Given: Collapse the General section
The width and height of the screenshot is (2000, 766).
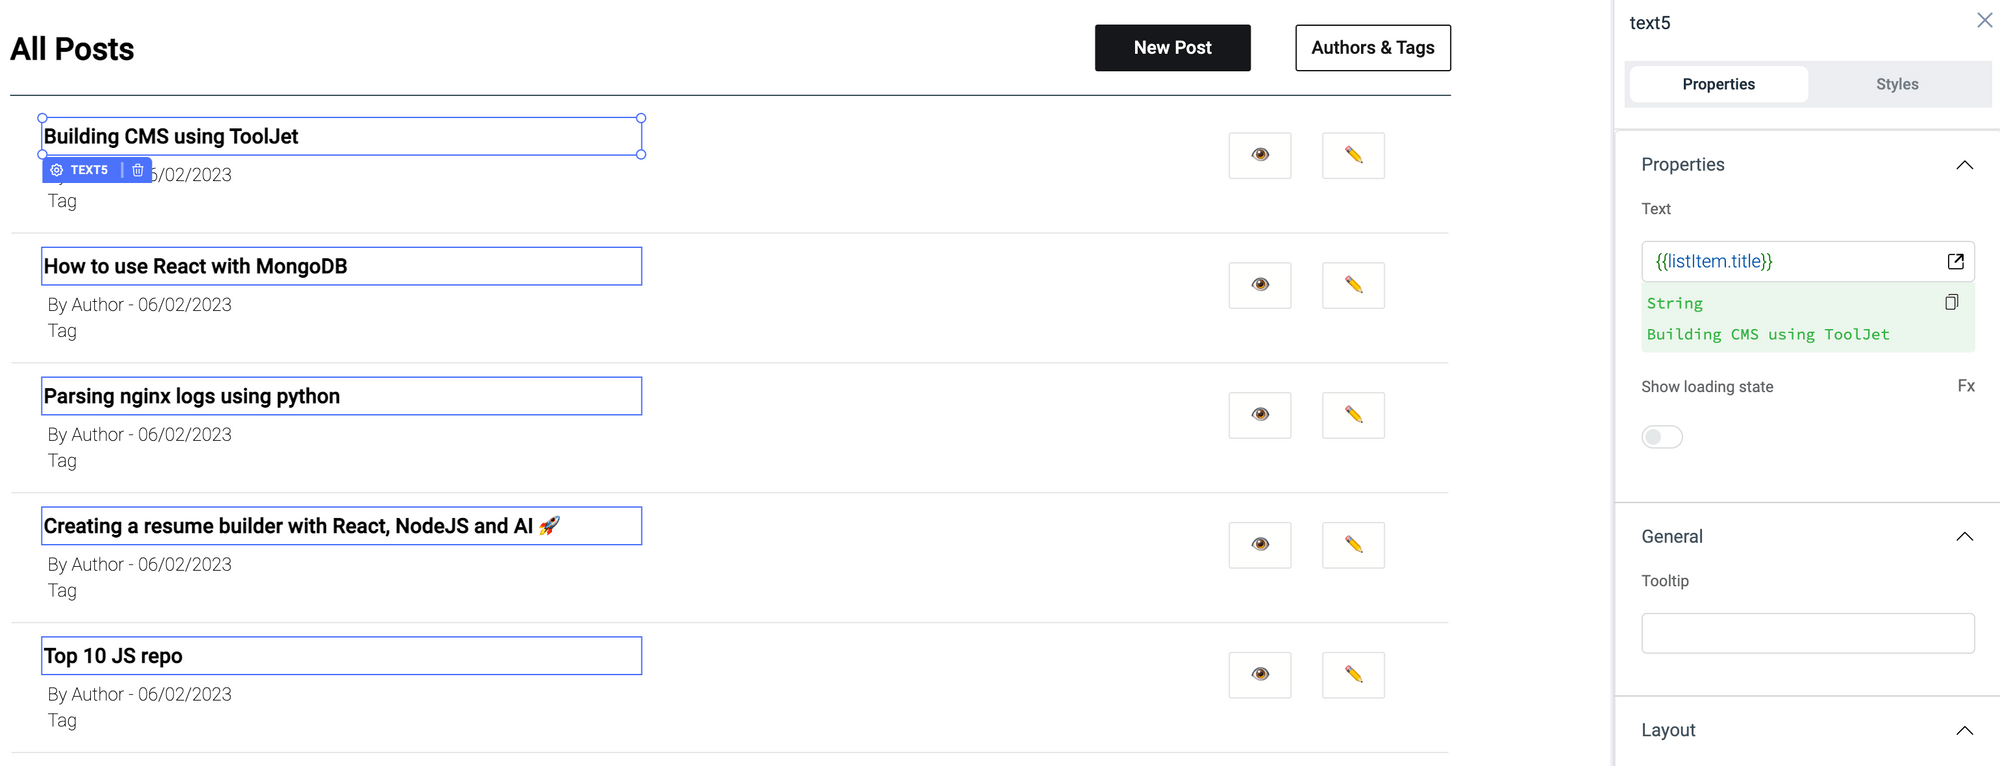Looking at the screenshot, I should tap(1964, 537).
